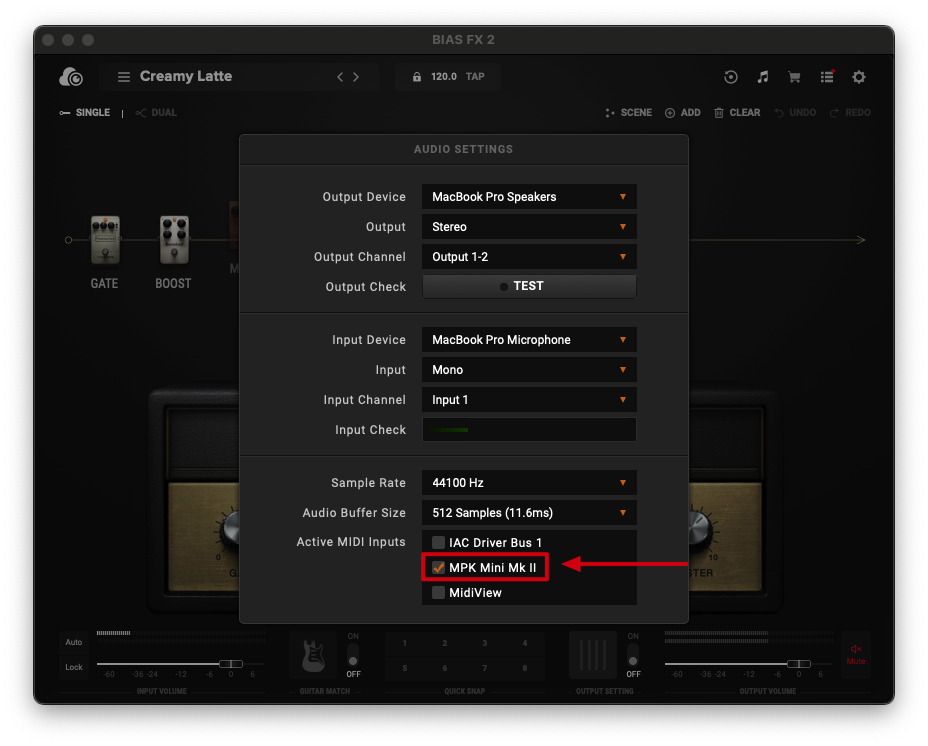The image size is (928, 746).
Task: Expand the Output Device dropdown
Action: [529, 197]
